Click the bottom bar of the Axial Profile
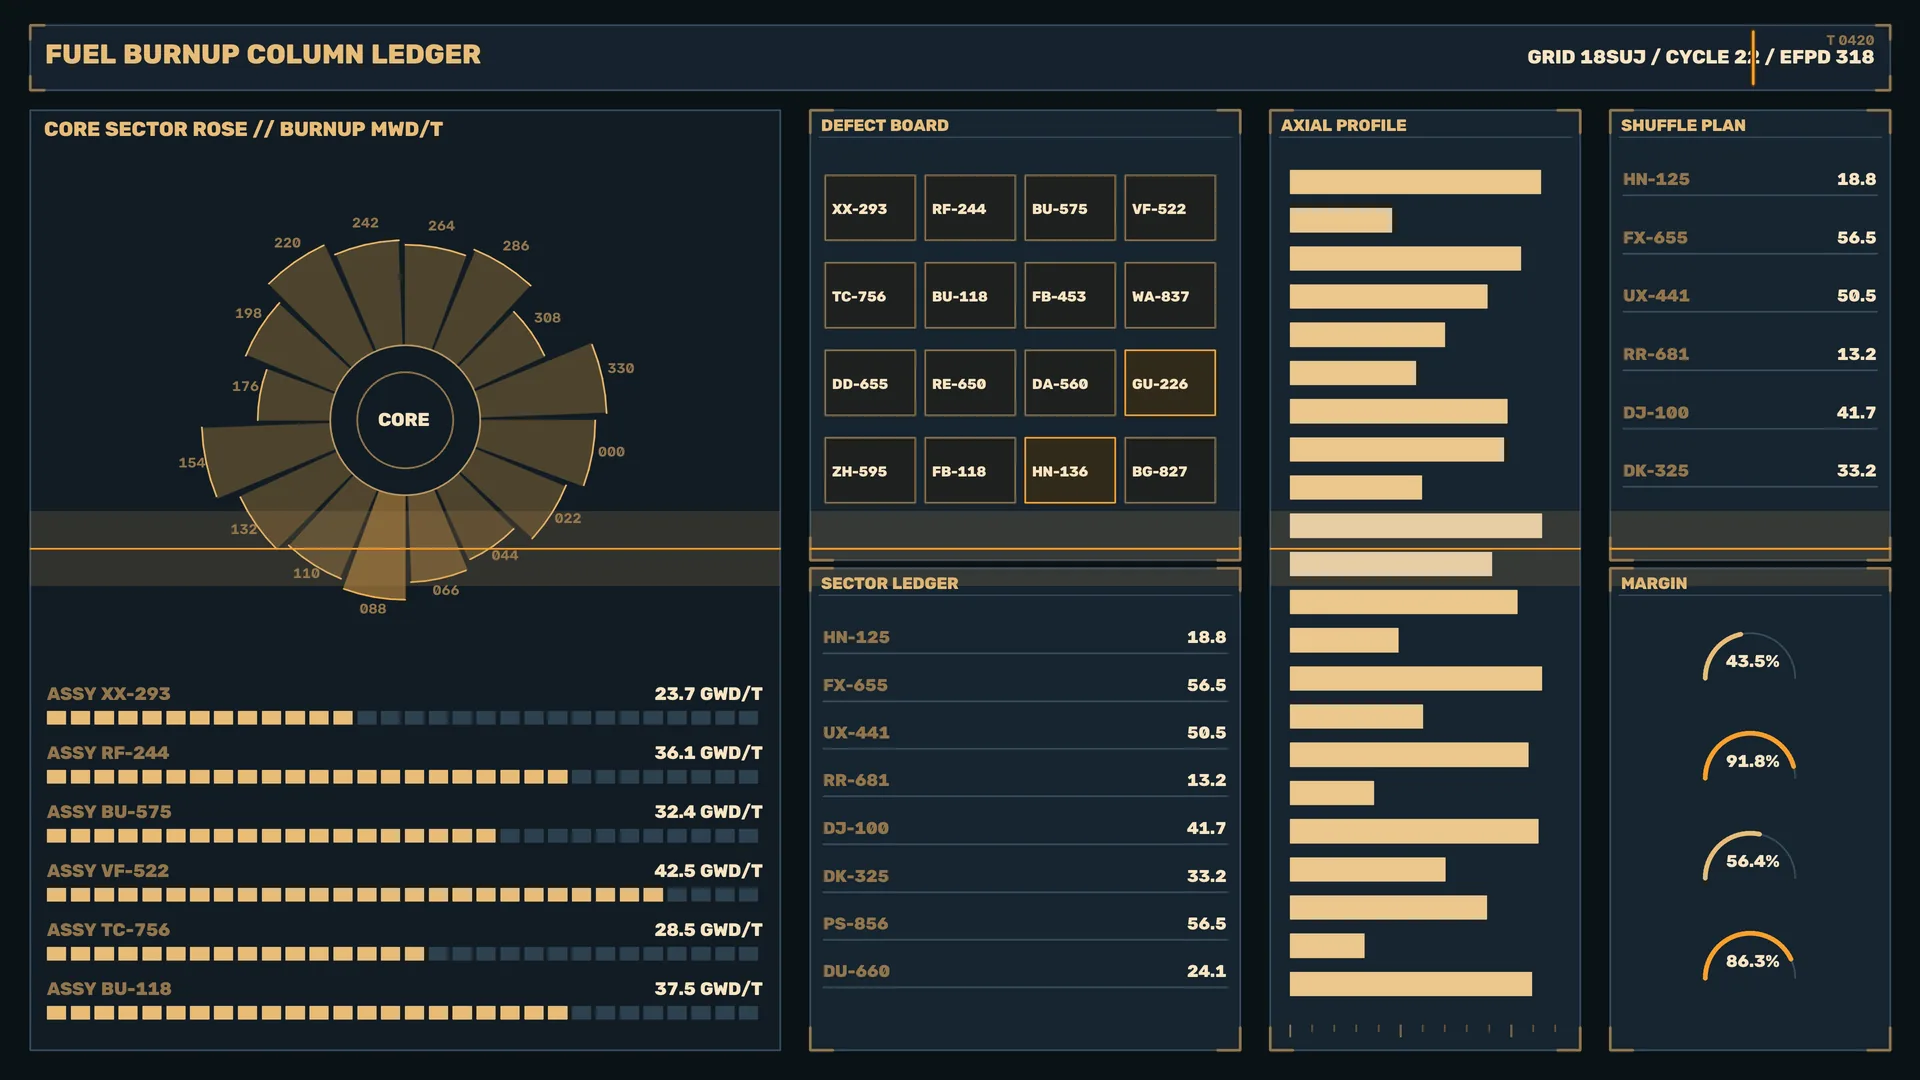Image resolution: width=1920 pixels, height=1080 pixels. tap(1410, 984)
